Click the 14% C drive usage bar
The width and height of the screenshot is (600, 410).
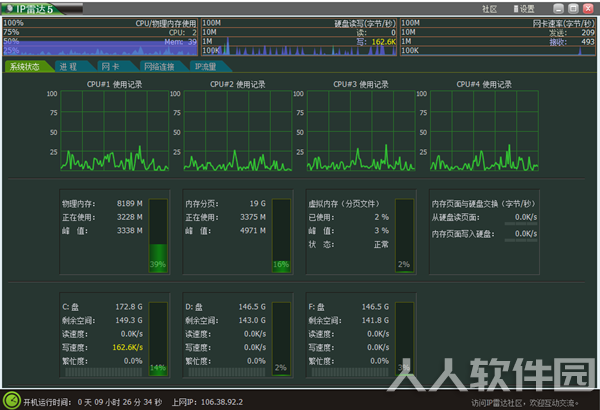[x=158, y=339]
